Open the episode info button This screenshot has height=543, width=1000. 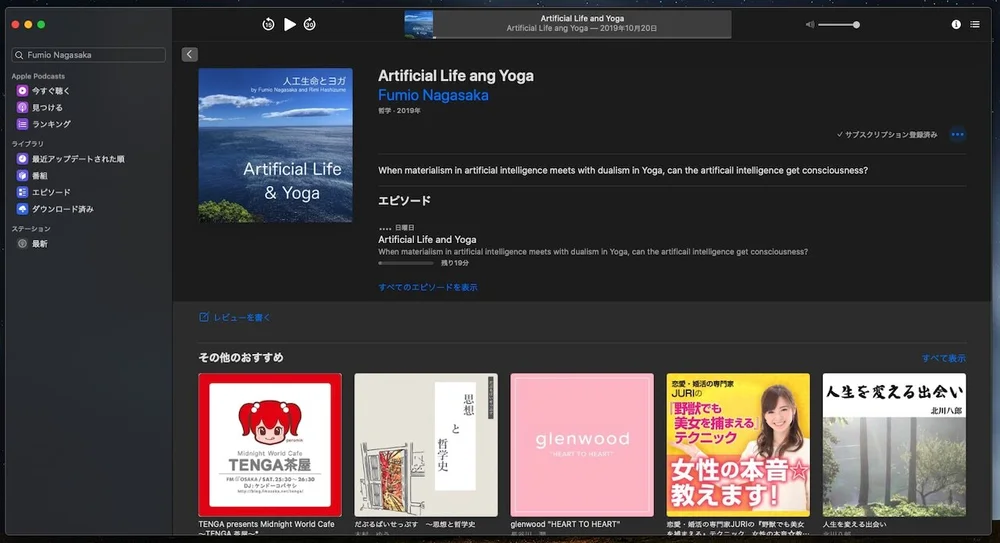[x=956, y=24]
